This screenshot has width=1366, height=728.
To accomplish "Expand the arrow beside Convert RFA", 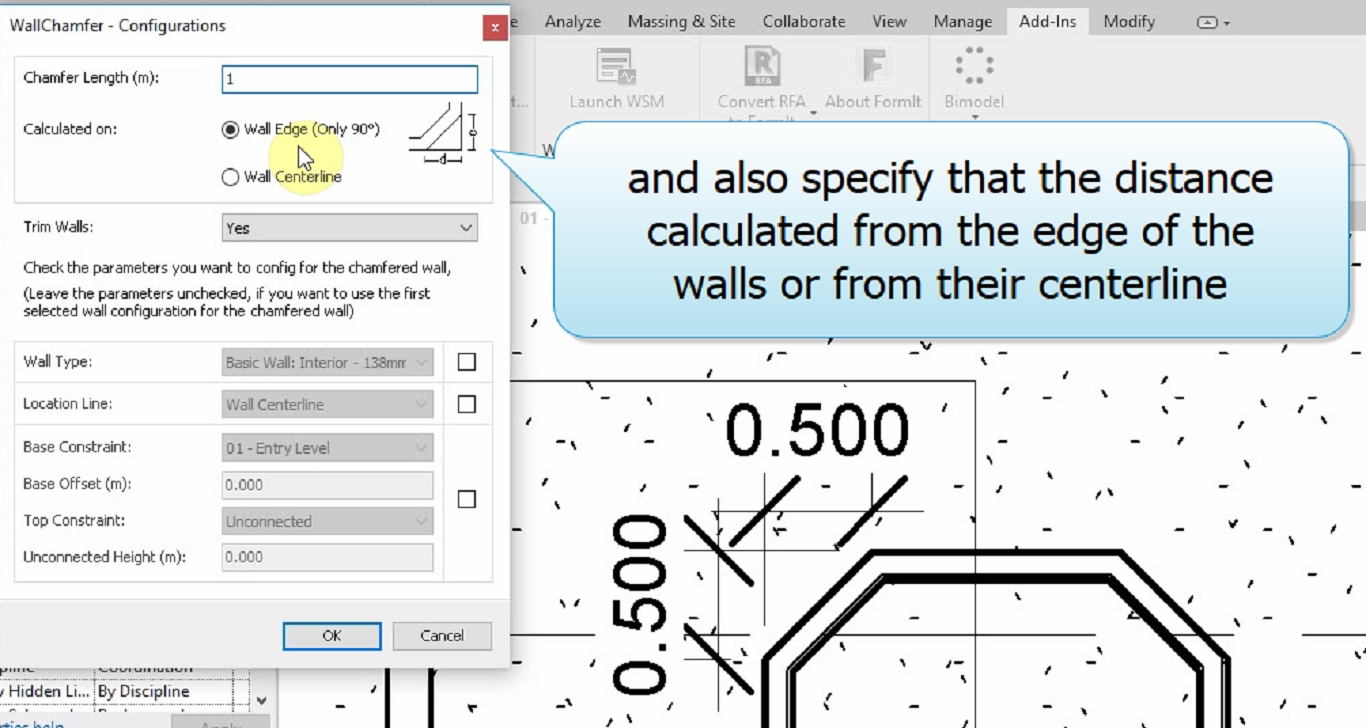I will (813, 112).
